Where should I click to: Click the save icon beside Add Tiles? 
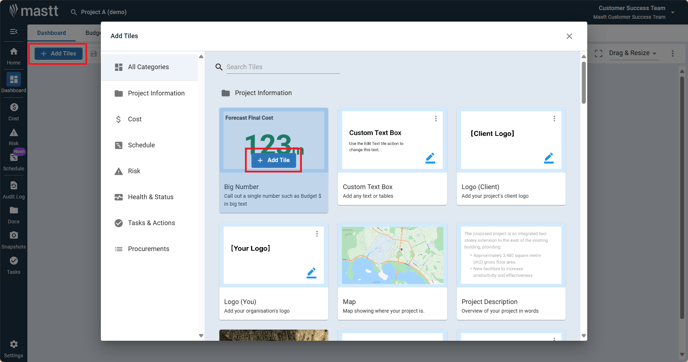tap(93, 54)
